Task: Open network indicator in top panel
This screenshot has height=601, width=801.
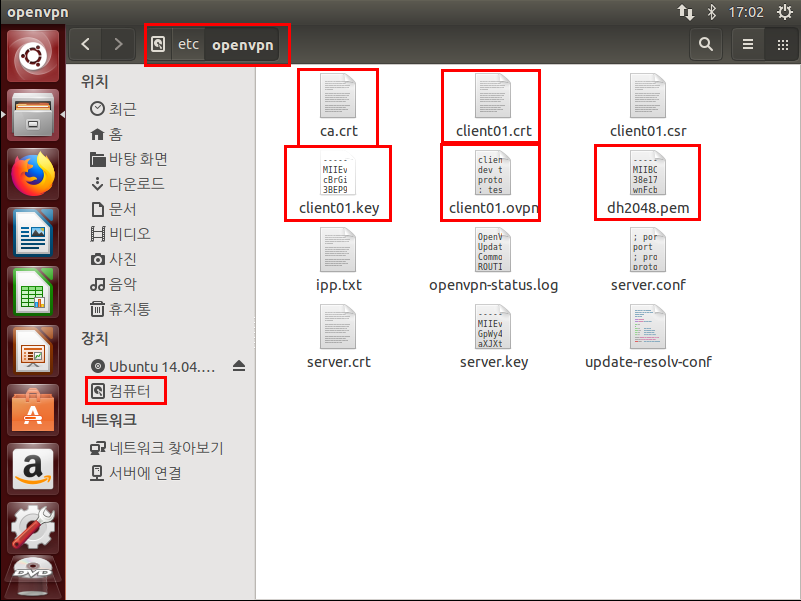Action: (x=686, y=12)
